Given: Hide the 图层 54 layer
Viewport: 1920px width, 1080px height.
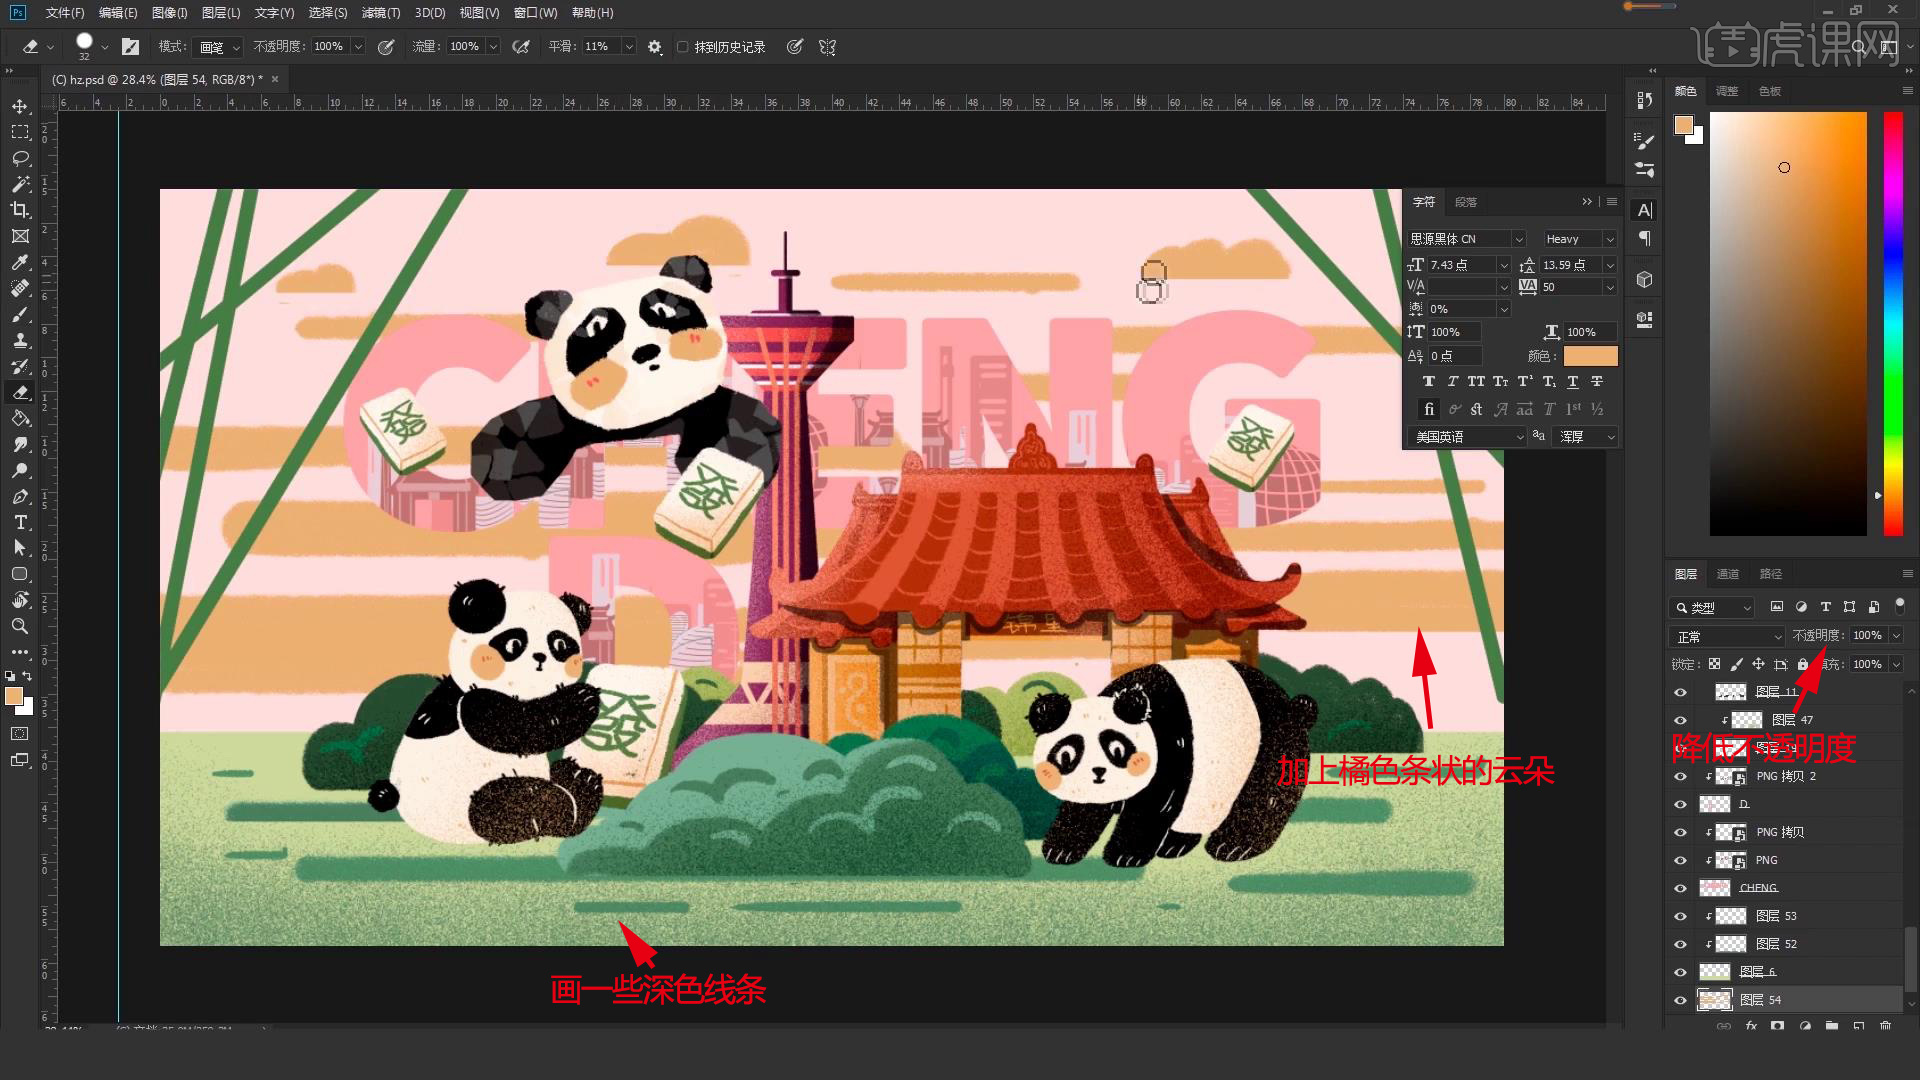Looking at the screenshot, I should (1680, 1000).
